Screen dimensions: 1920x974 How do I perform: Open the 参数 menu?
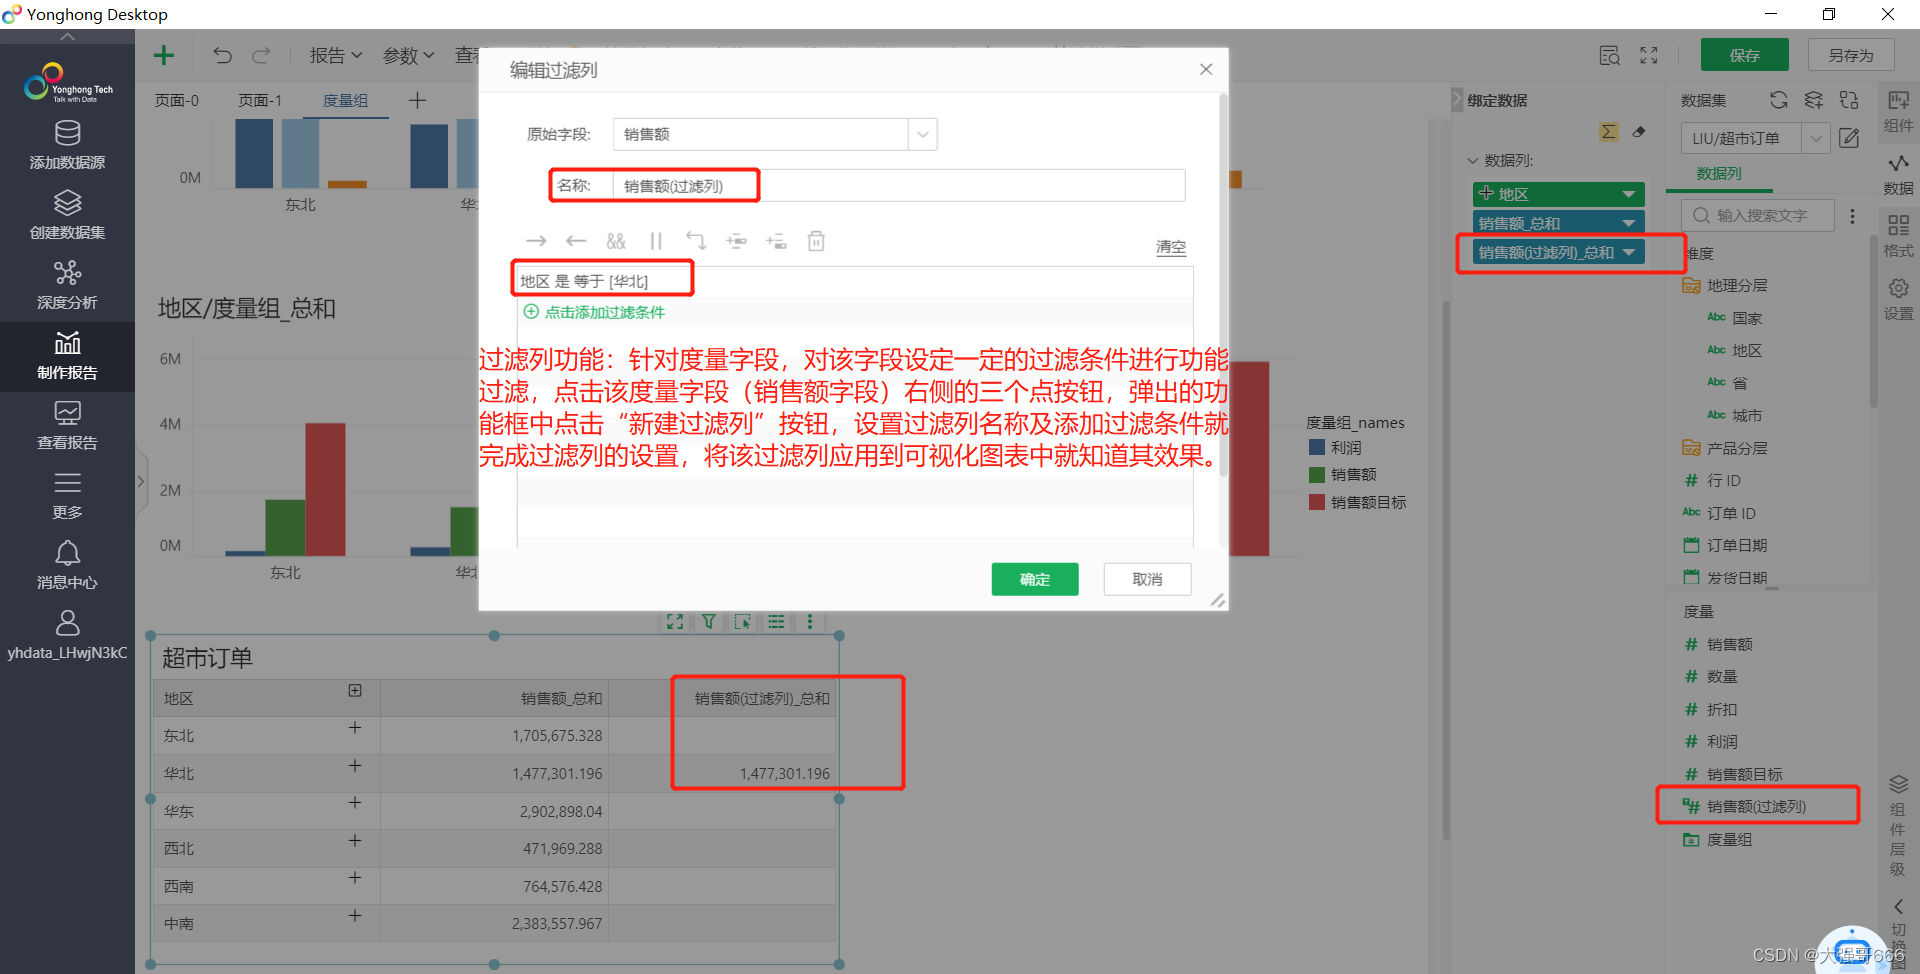pyautogui.click(x=409, y=55)
